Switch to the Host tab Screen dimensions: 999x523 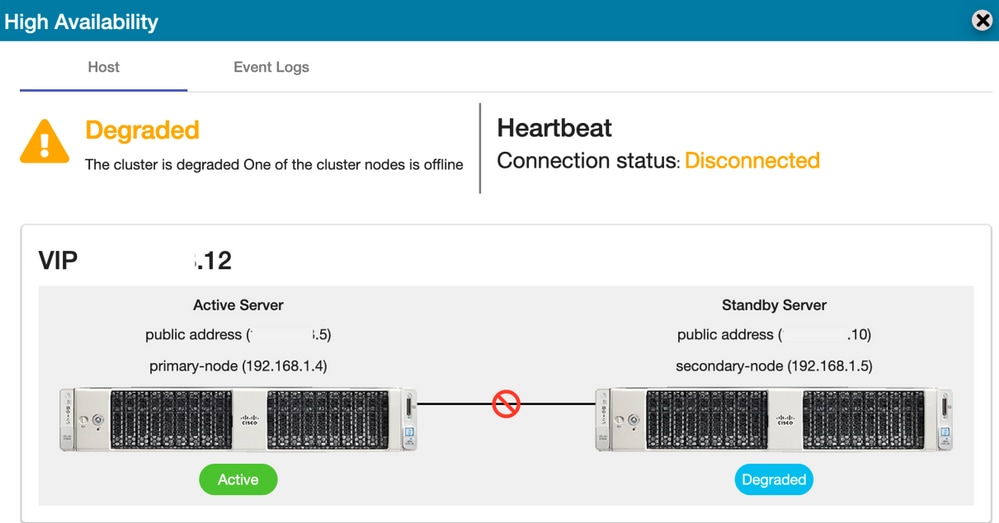(x=103, y=67)
